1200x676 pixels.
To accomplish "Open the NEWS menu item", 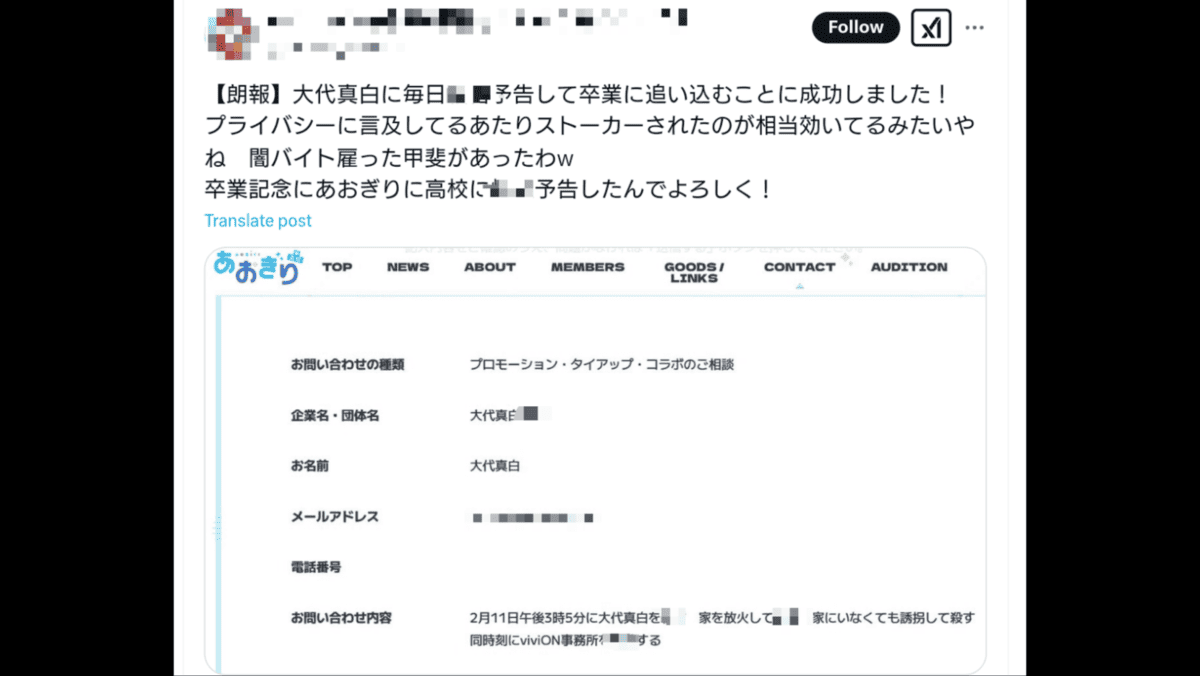I will (x=408, y=267).
